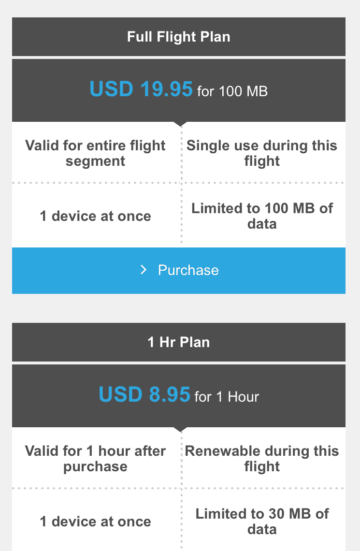The image size is (360, 551).
Task: Click '1 device at once' under Full Flight Plan
Action: coord(95,216)
